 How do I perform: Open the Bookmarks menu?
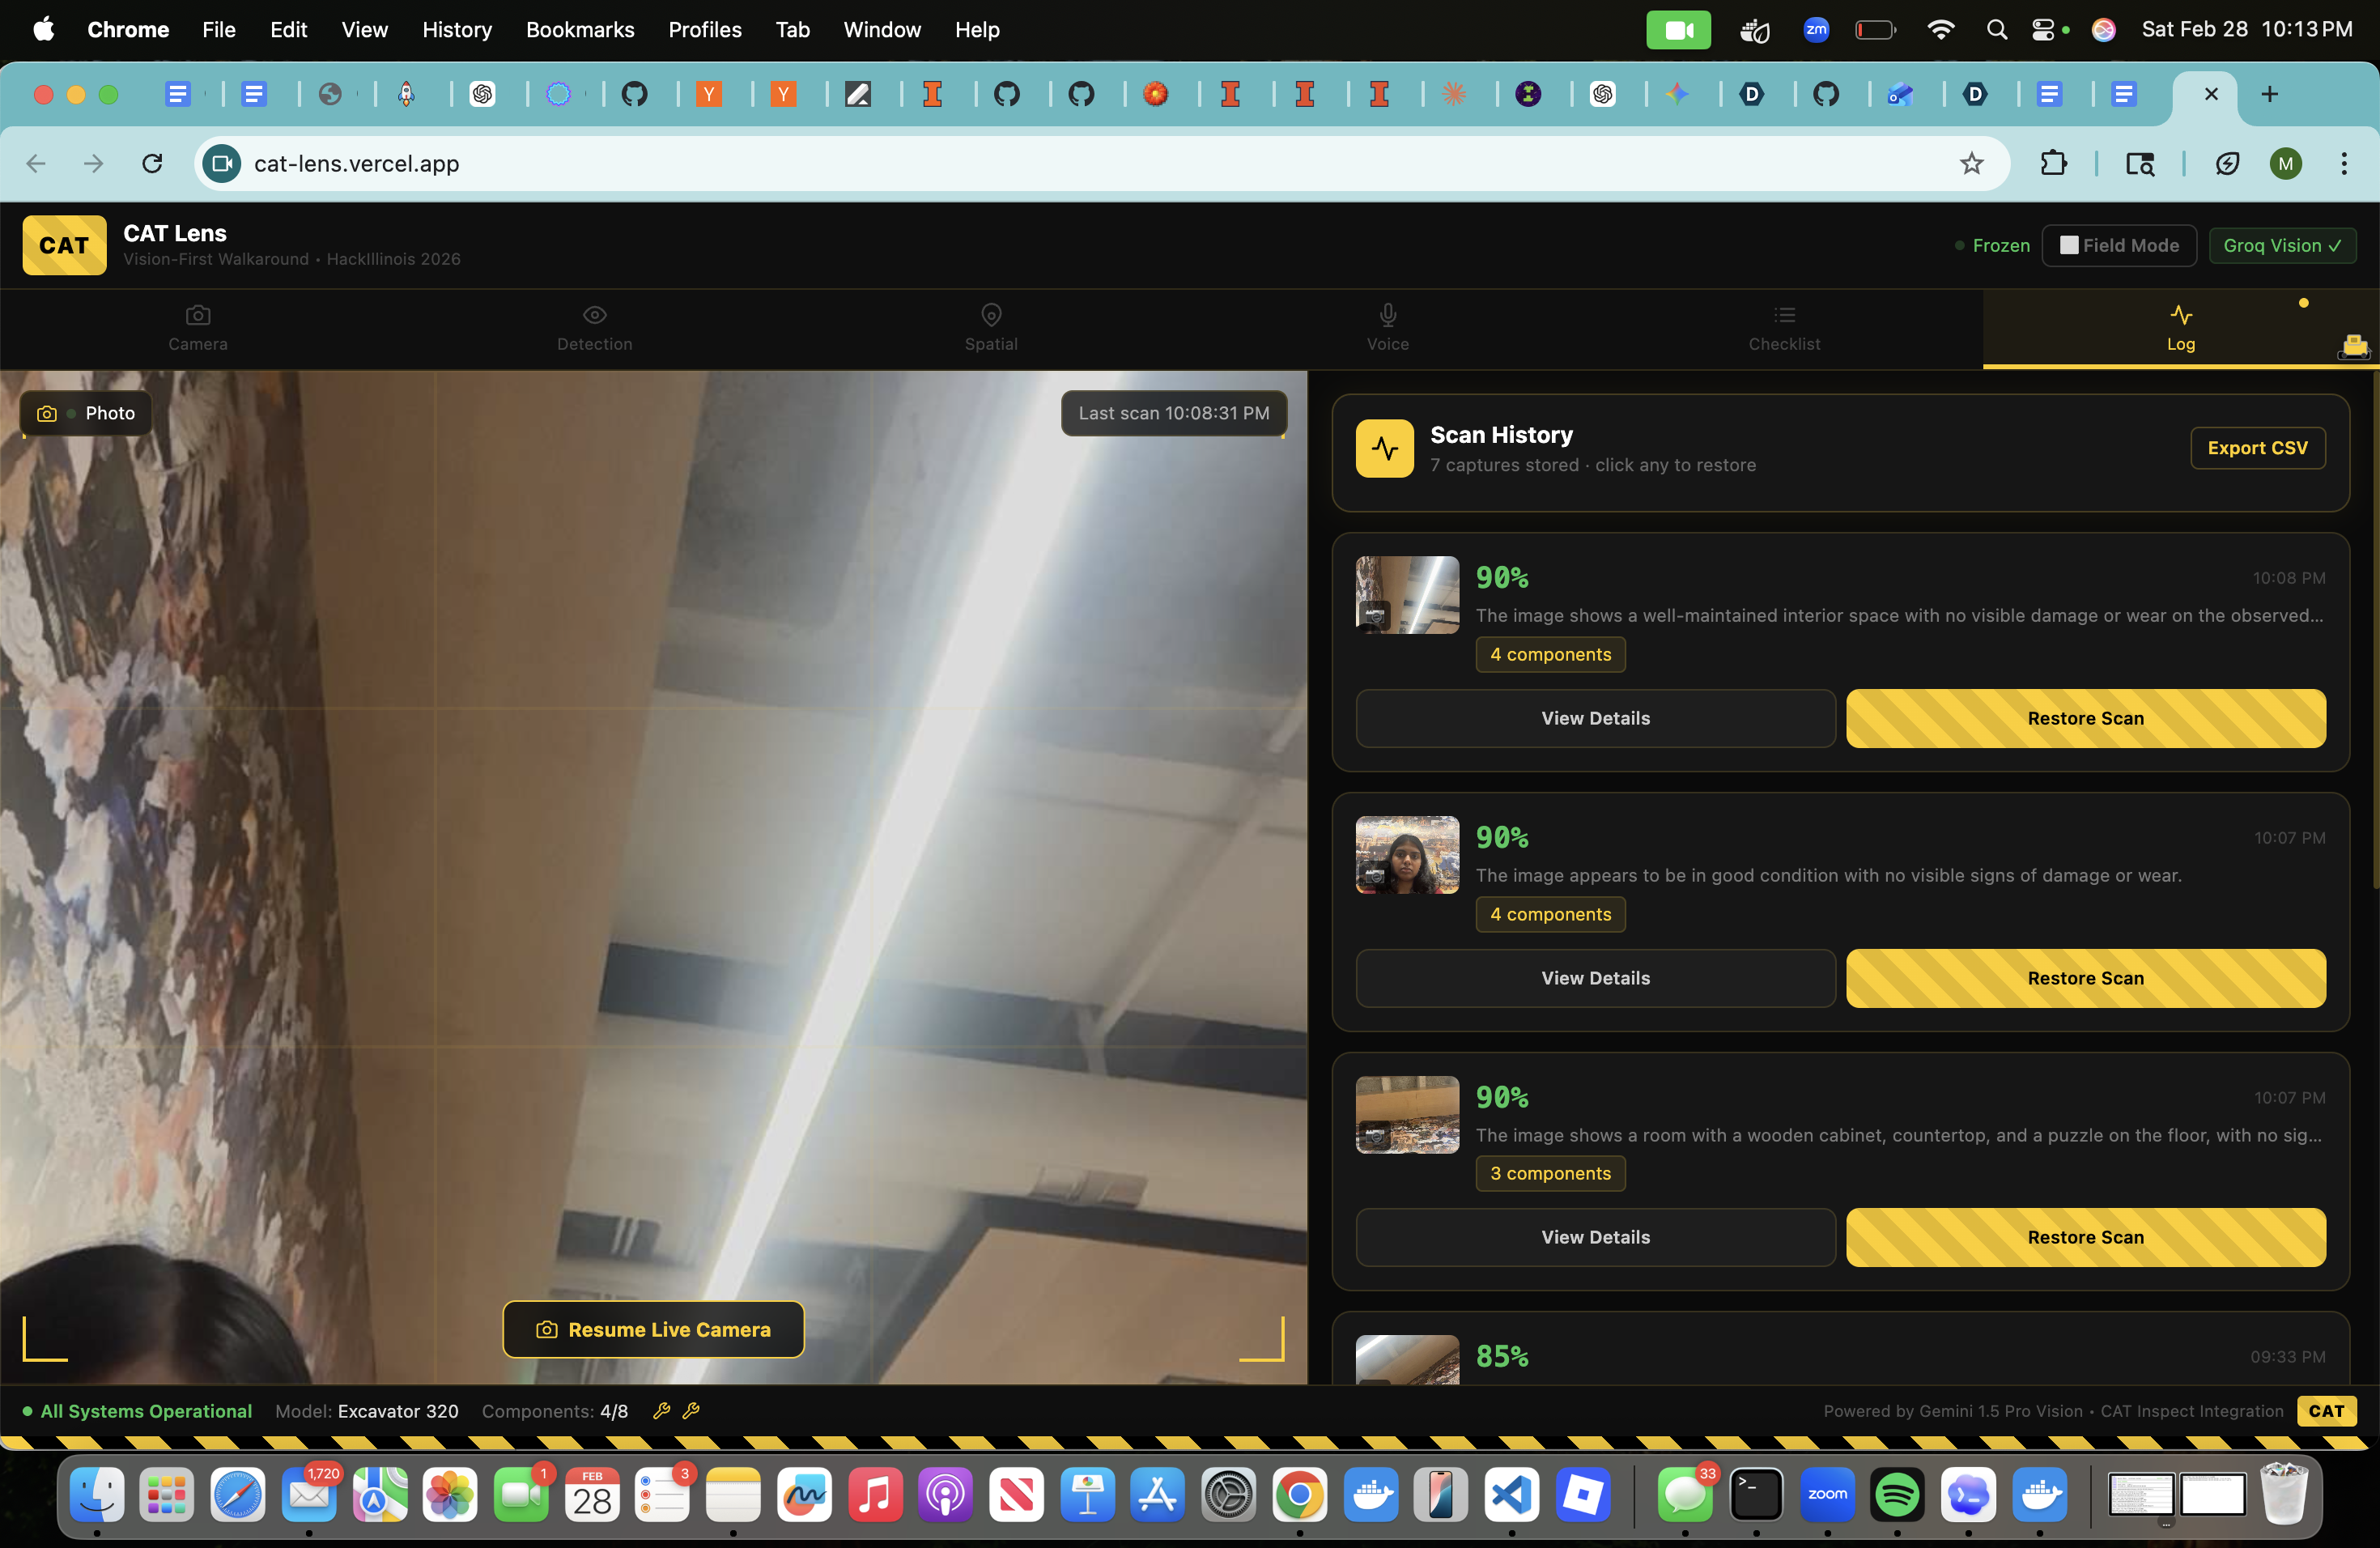tap(579, 29)
